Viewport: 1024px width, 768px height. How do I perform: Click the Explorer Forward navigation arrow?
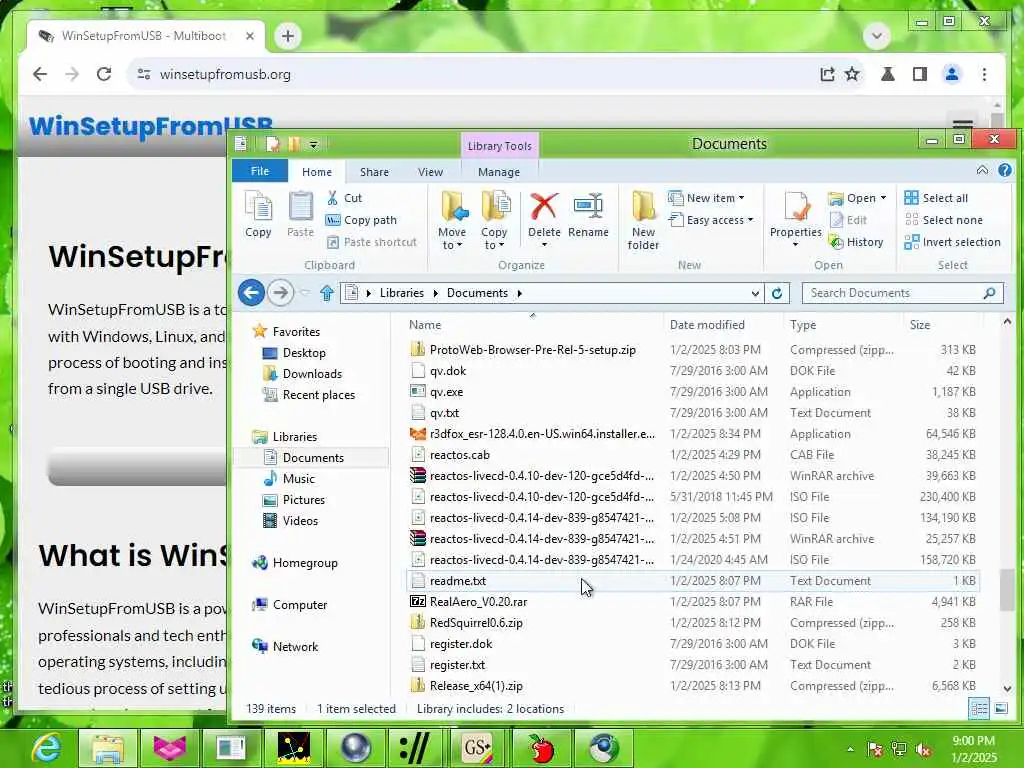[280, 293]
